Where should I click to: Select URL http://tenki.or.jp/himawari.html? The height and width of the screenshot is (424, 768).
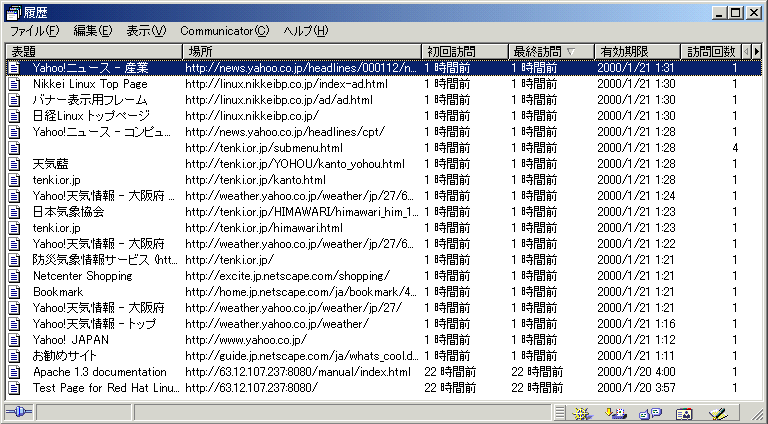(264, 228)
